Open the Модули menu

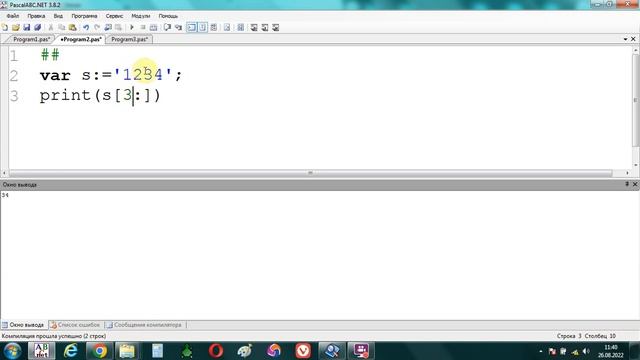coord(140,16)
